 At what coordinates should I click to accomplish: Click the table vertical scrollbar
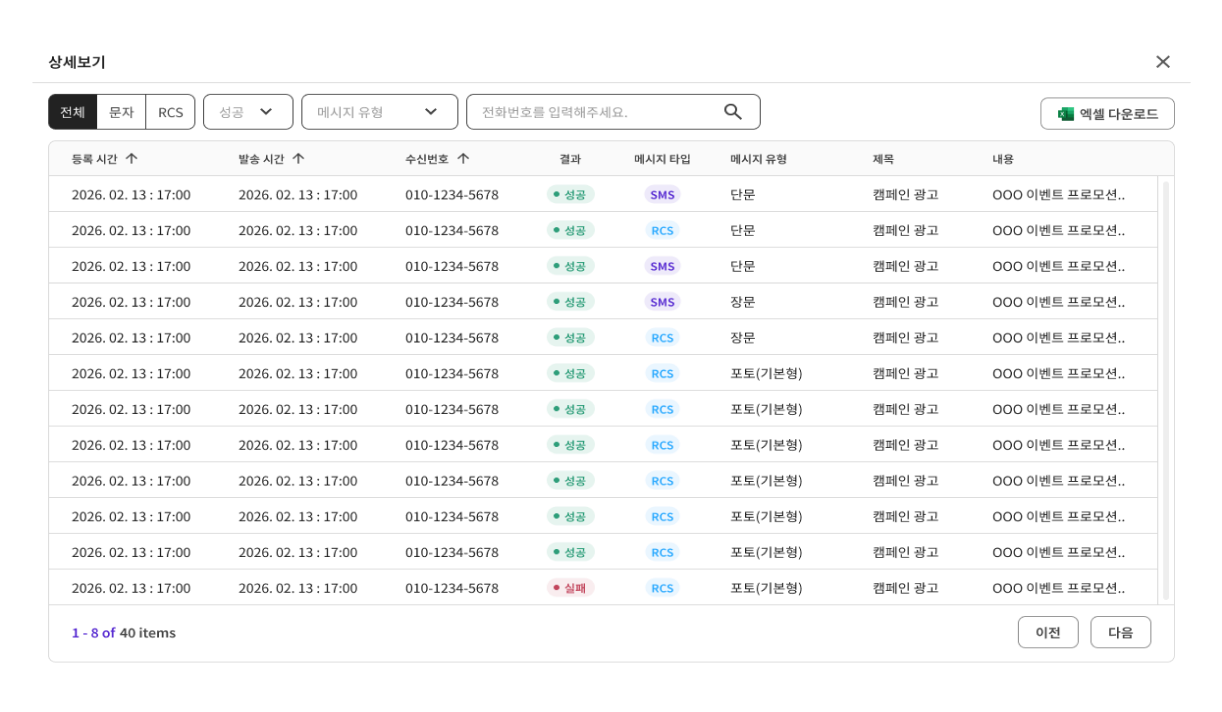coord(1165,390)
